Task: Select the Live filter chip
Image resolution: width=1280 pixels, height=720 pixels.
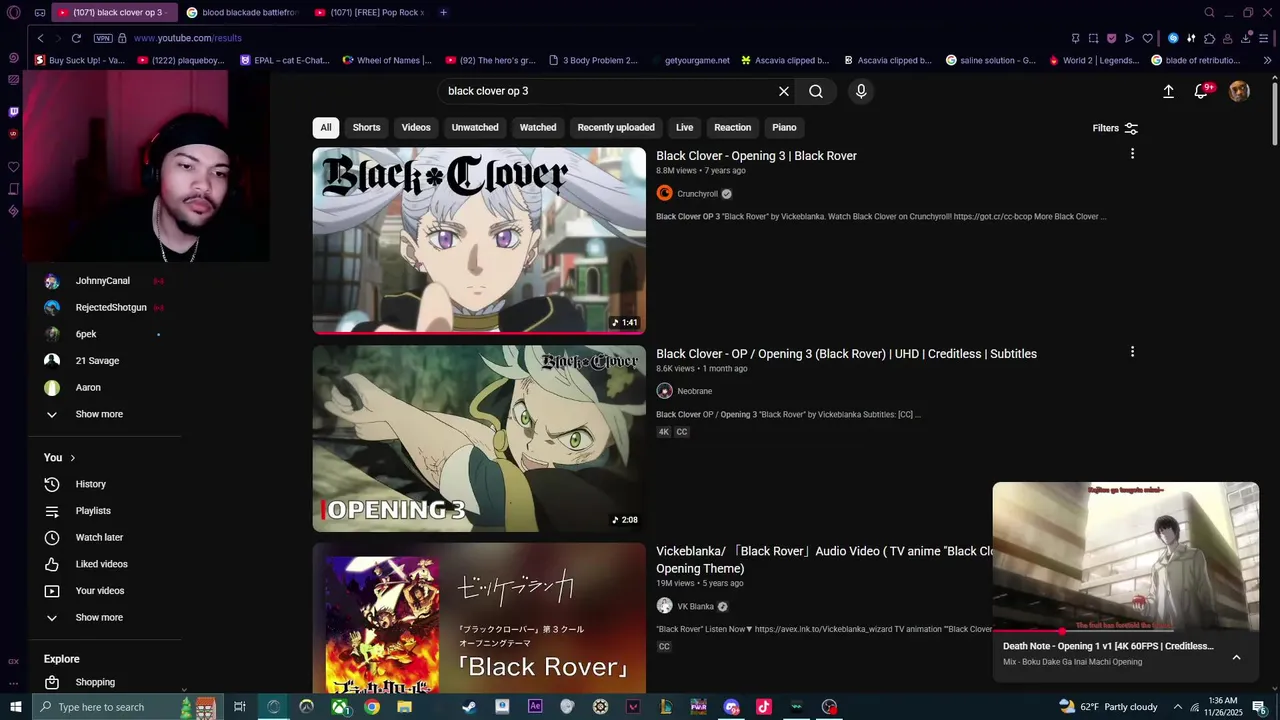Action: [x=684, y=127]
